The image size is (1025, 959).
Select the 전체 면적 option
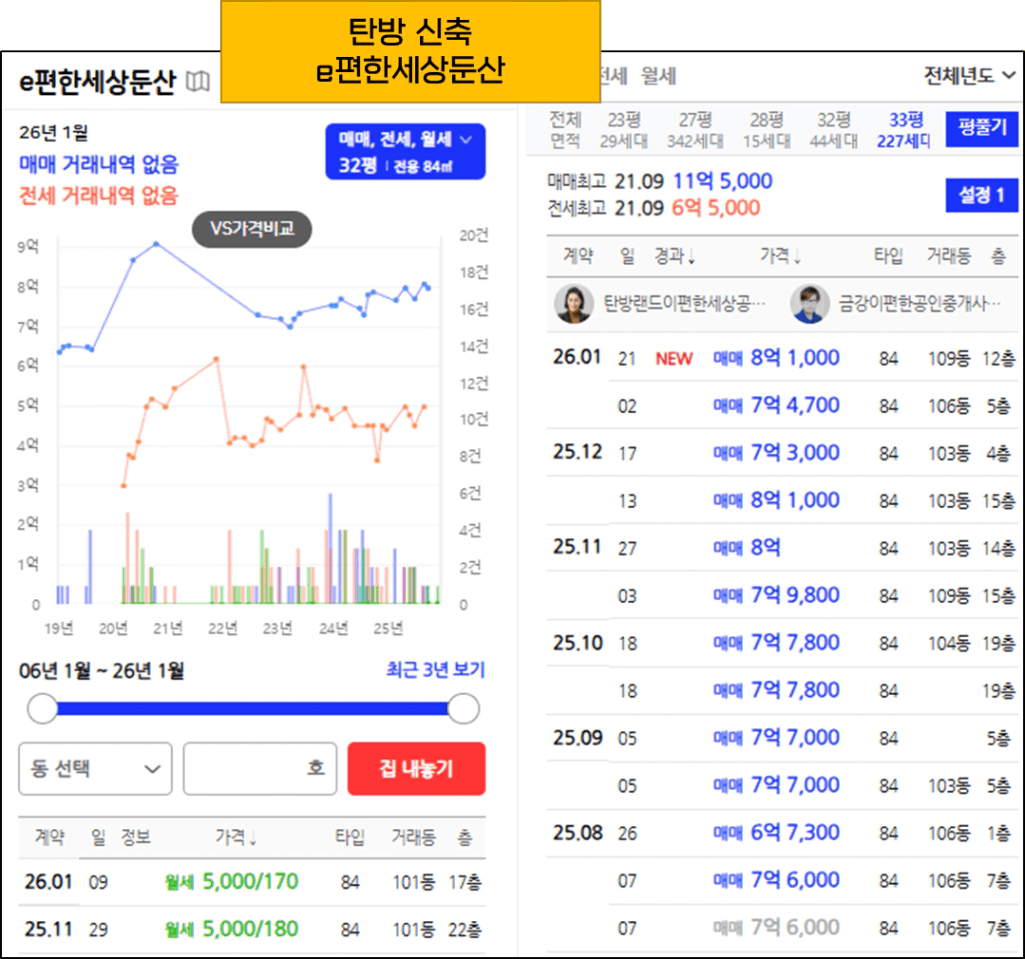[x=565, y=131]
